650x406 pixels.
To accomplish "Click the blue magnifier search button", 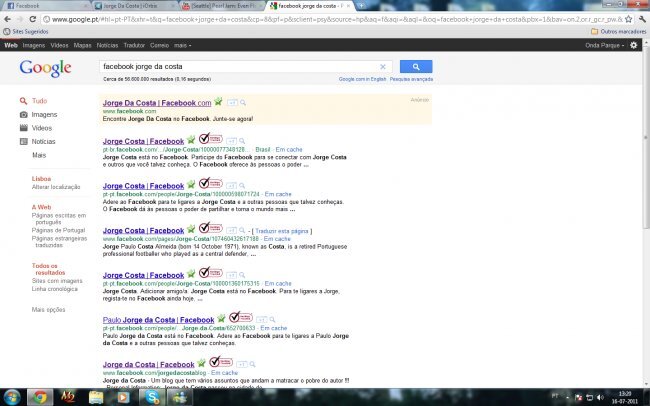I will click(x=416, y=66).
